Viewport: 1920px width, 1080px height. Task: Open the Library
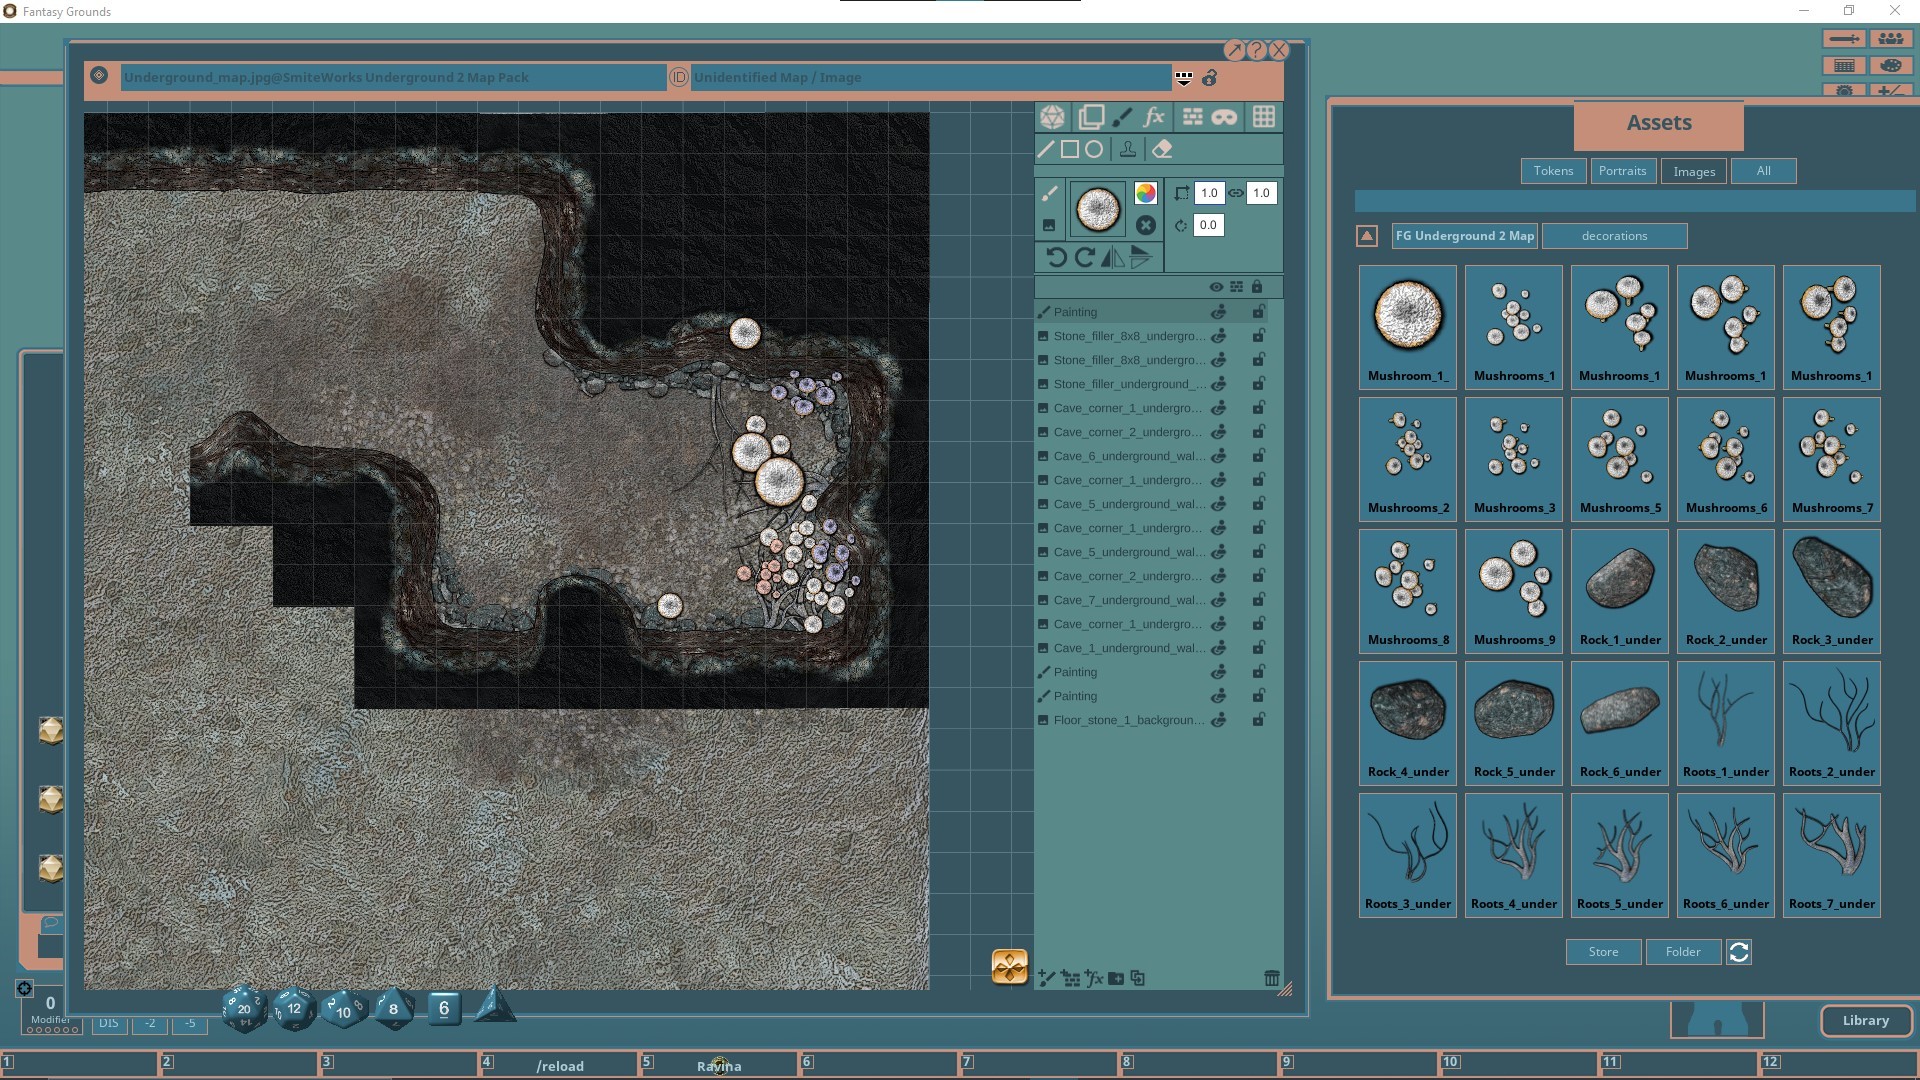tap(1866, 1021)
